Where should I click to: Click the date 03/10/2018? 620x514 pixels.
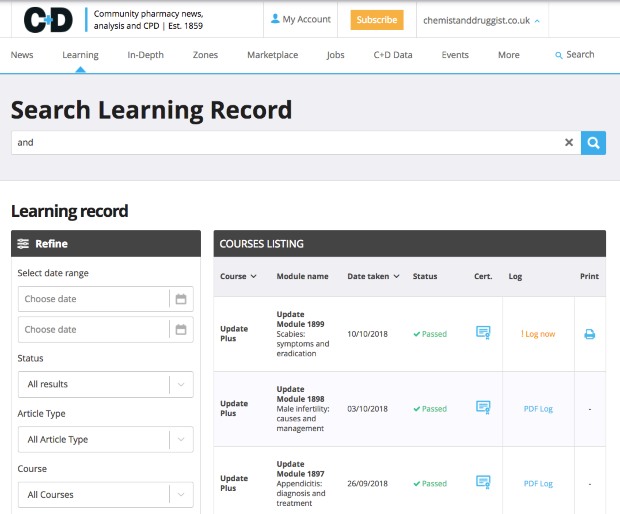pos(367,409)
